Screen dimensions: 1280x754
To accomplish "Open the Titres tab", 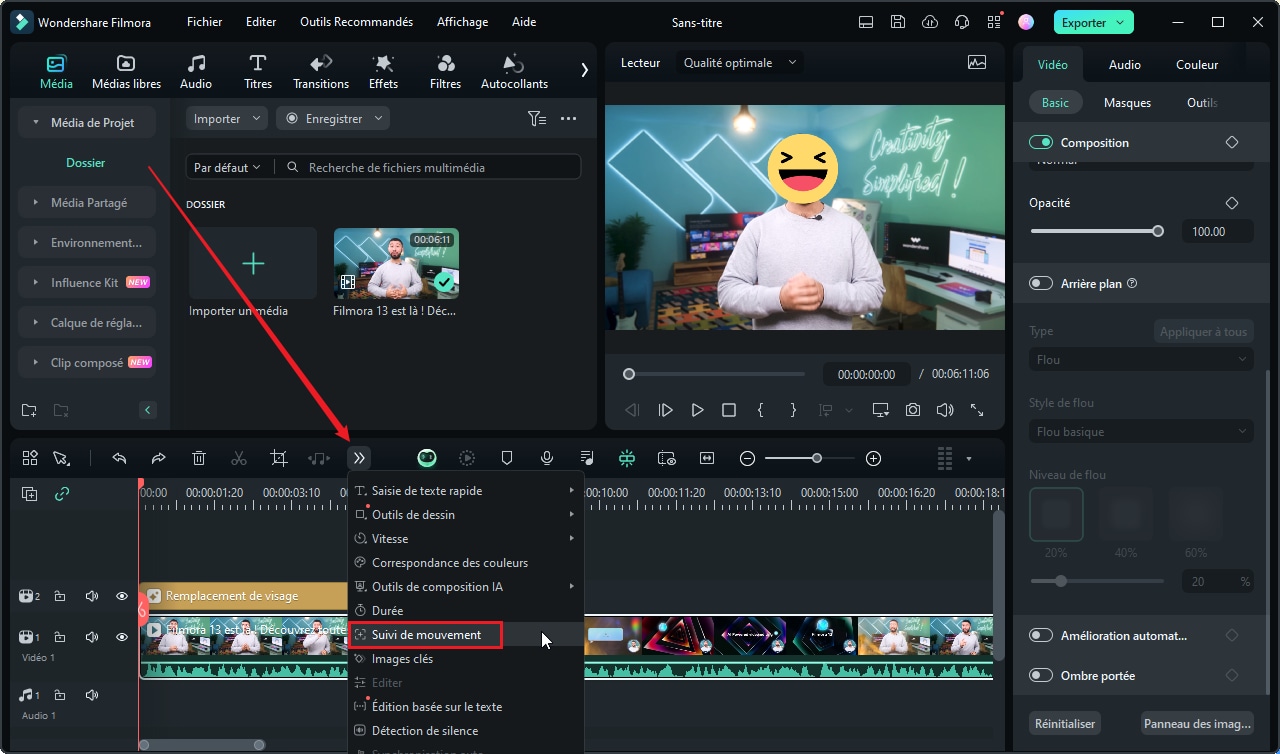I will point(258,72).
